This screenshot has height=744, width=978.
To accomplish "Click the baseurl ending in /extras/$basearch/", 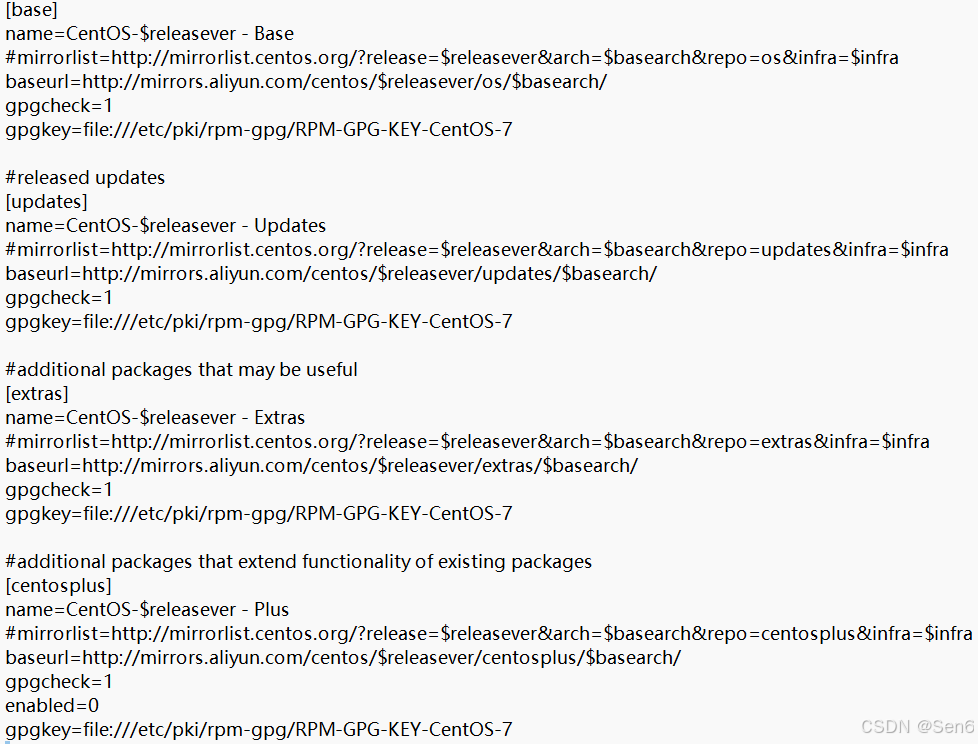I will click(x=321, y=466).
